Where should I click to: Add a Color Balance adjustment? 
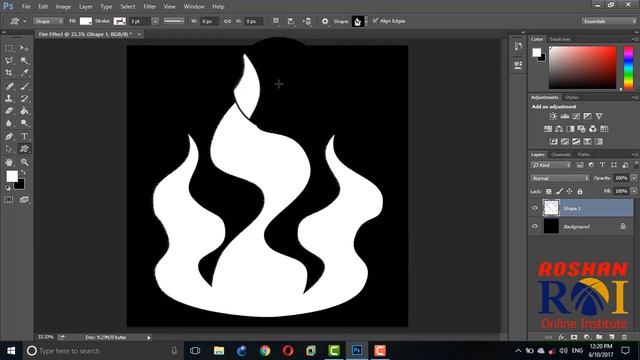[x=559, y=129]
